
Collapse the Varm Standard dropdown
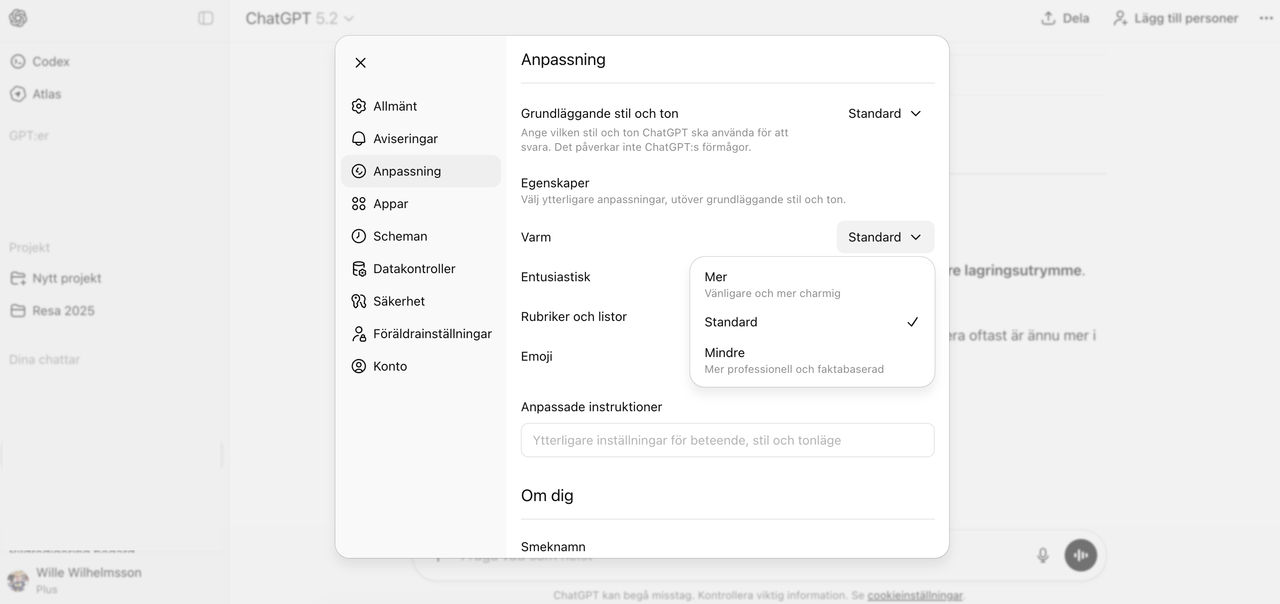(x=885, y=237)
